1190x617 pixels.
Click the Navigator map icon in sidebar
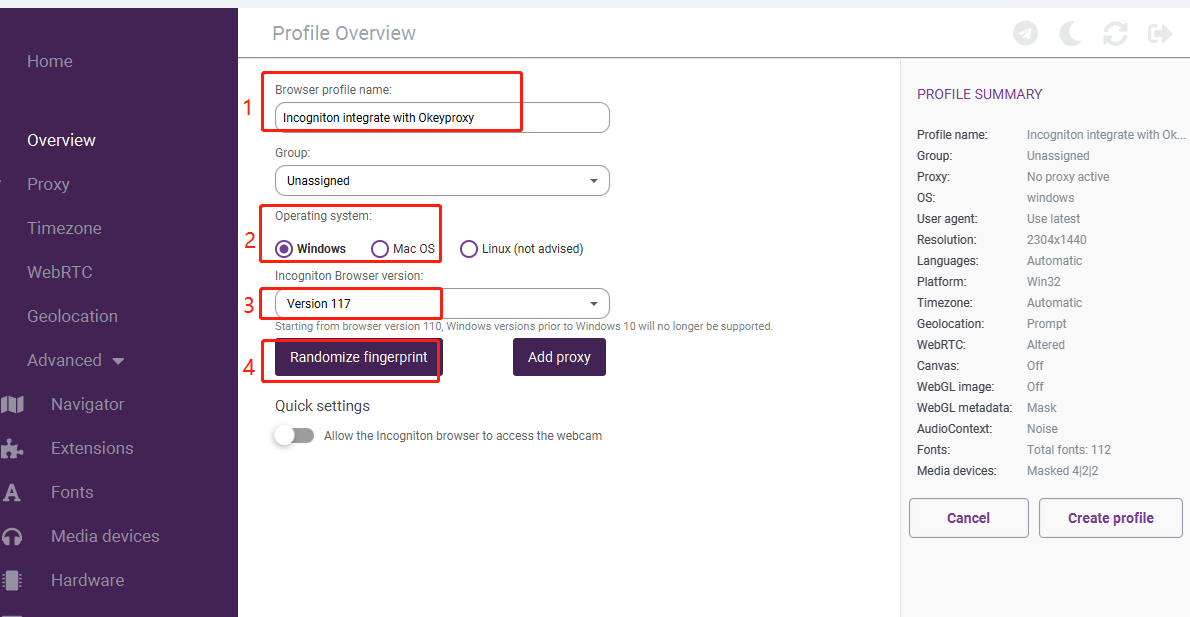[x=12, y=405]
